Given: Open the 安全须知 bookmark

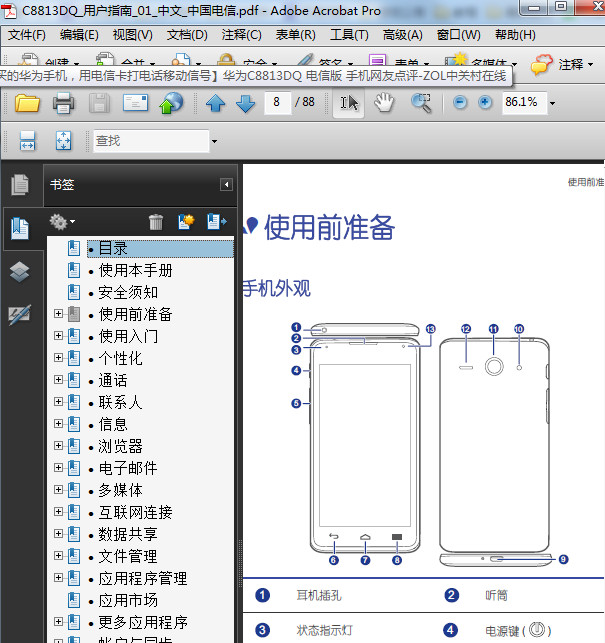Looking at the screenshot, I should (128, 292).
